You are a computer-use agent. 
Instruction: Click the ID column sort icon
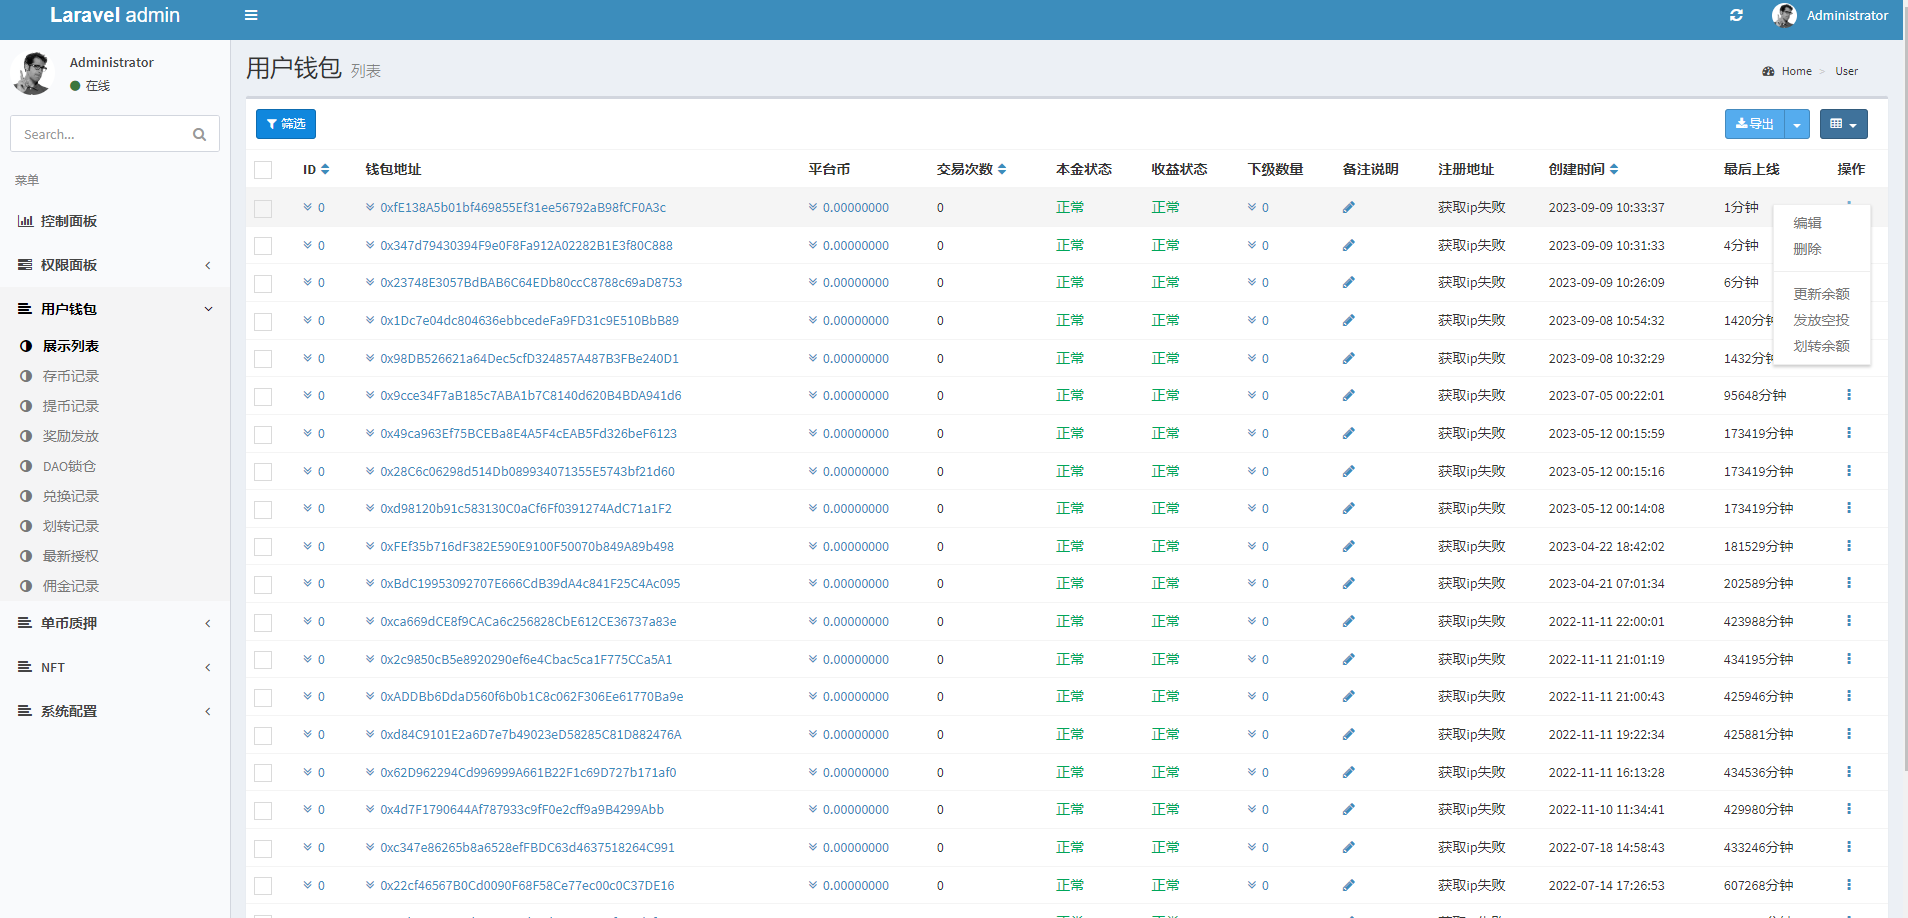click(x=325, y=169)
